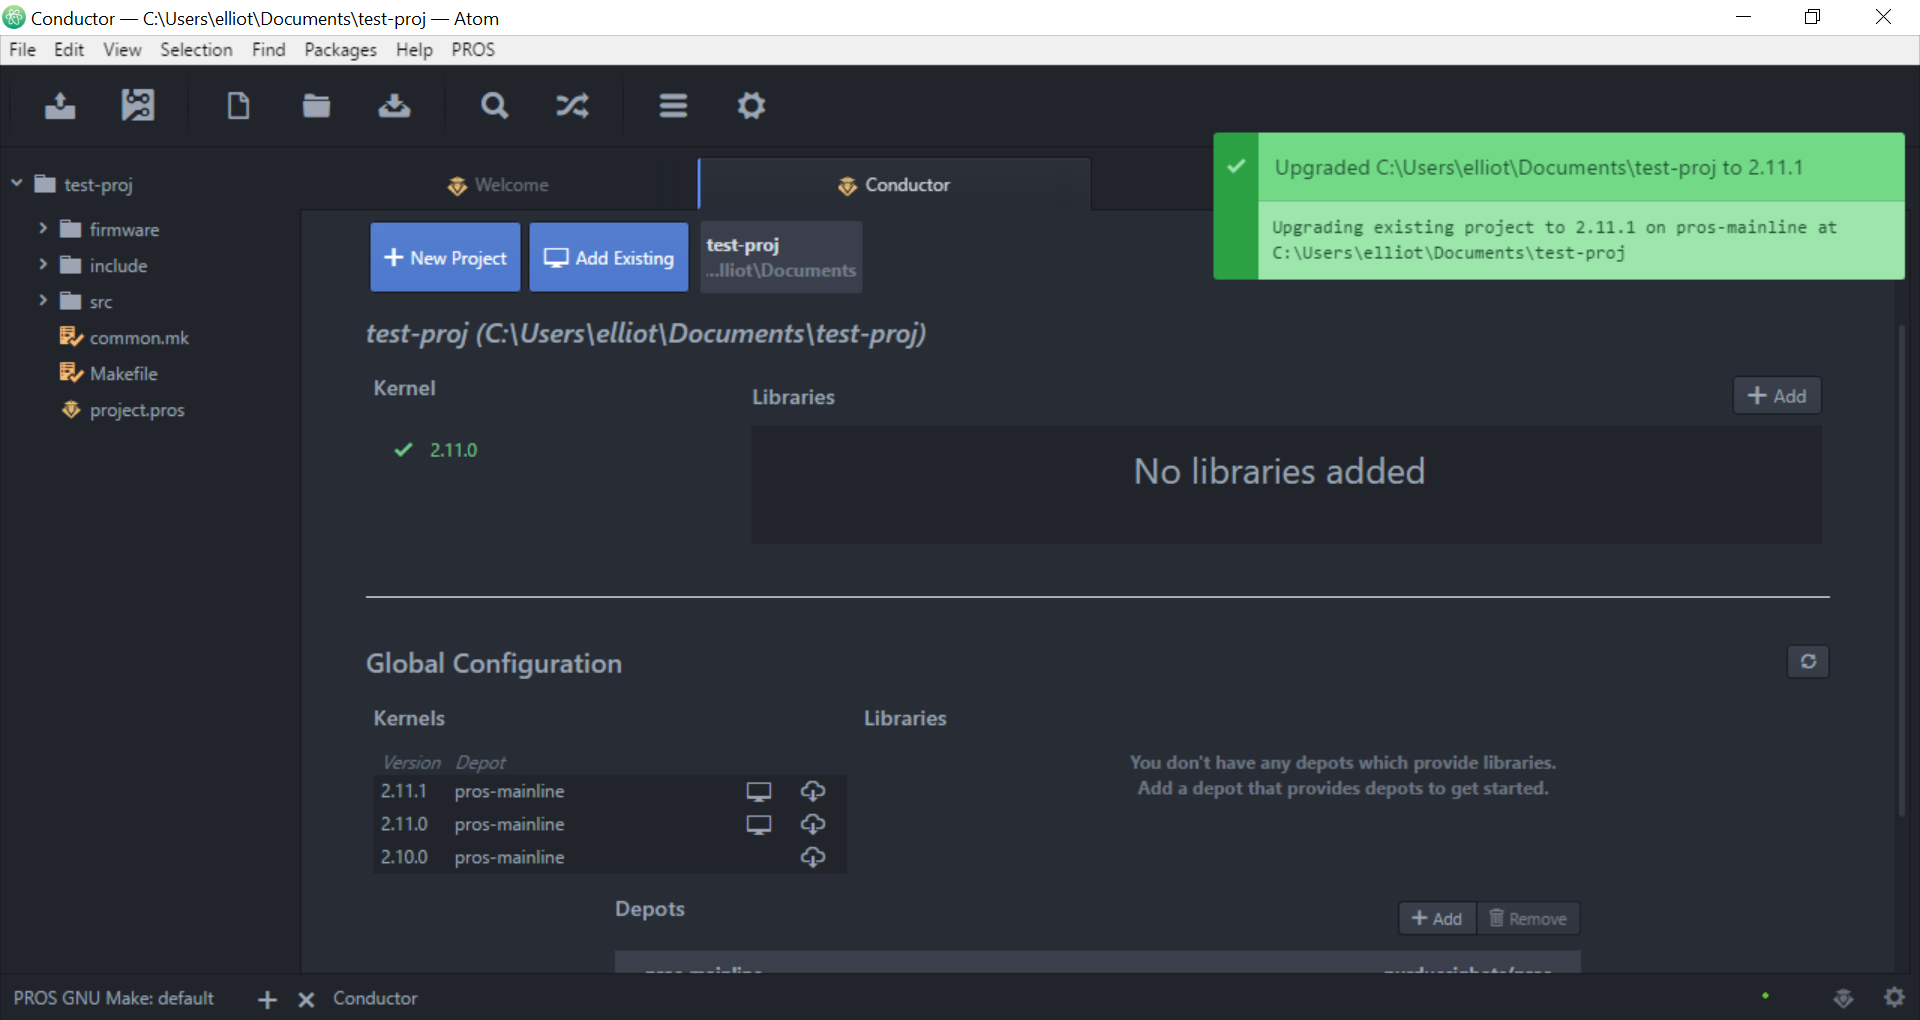Screen dimensions: 1920x1020
Task: Click the gear icon in the status bar
Action: pyautogui.click(x=1894, y=997)
